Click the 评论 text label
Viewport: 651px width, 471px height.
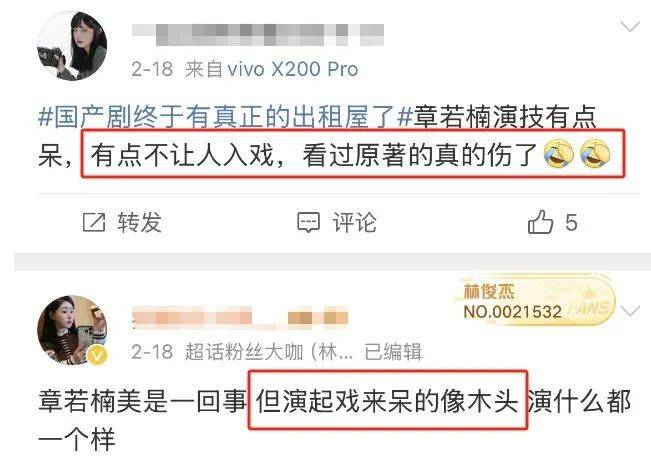pos(355,222)
